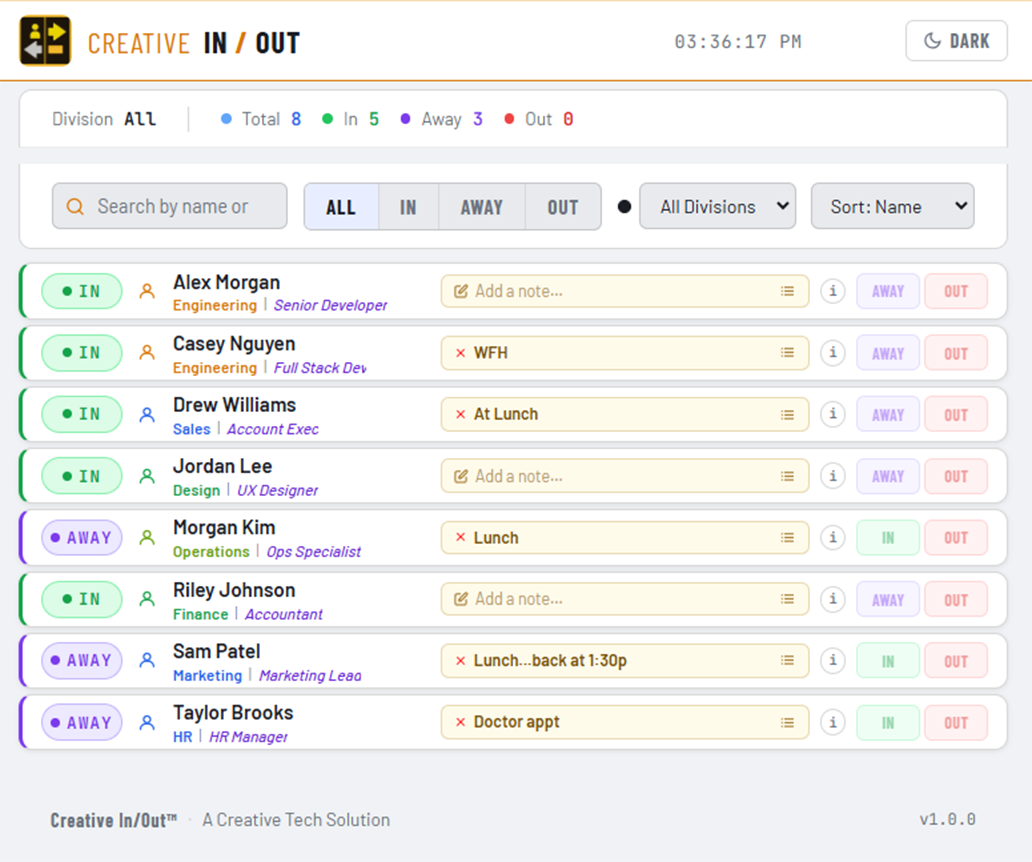This screenshot has width=1032, height=862.
Task: Show info for Morgan Kim
Action: tap(833, 538)
